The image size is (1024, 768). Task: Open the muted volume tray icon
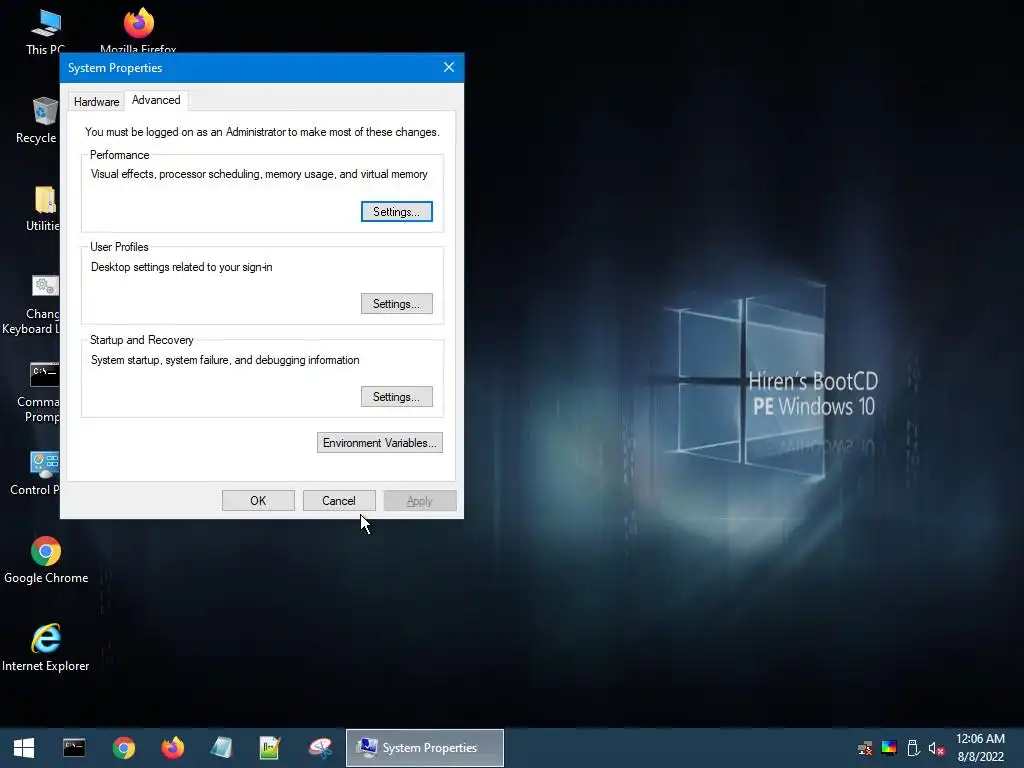936,748
